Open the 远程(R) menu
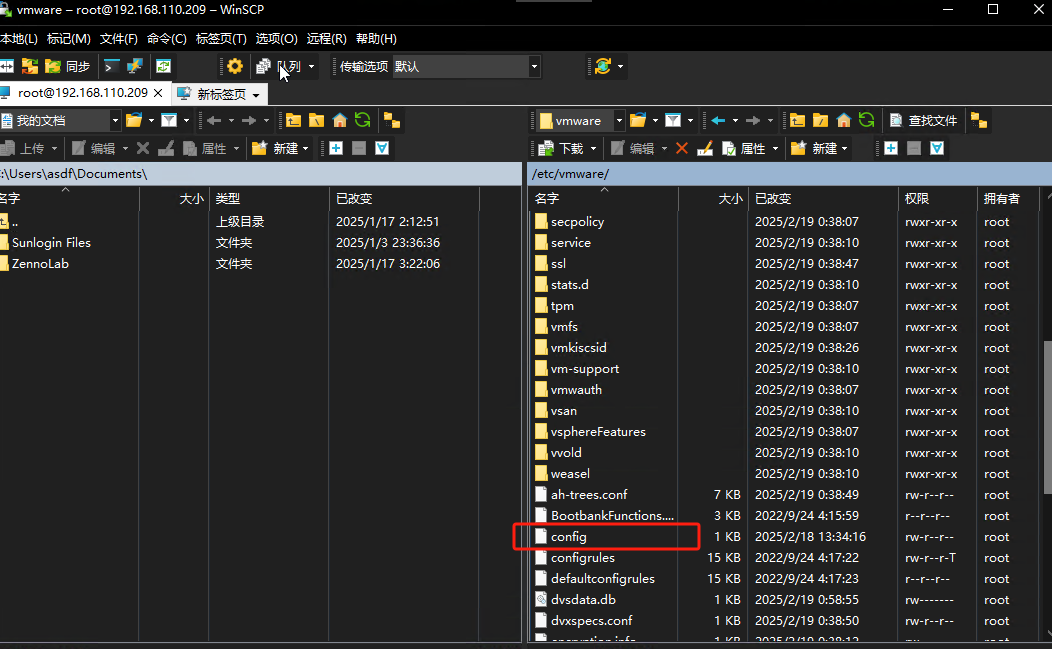The image size is (1052, 649). click(x=327, y=39)
